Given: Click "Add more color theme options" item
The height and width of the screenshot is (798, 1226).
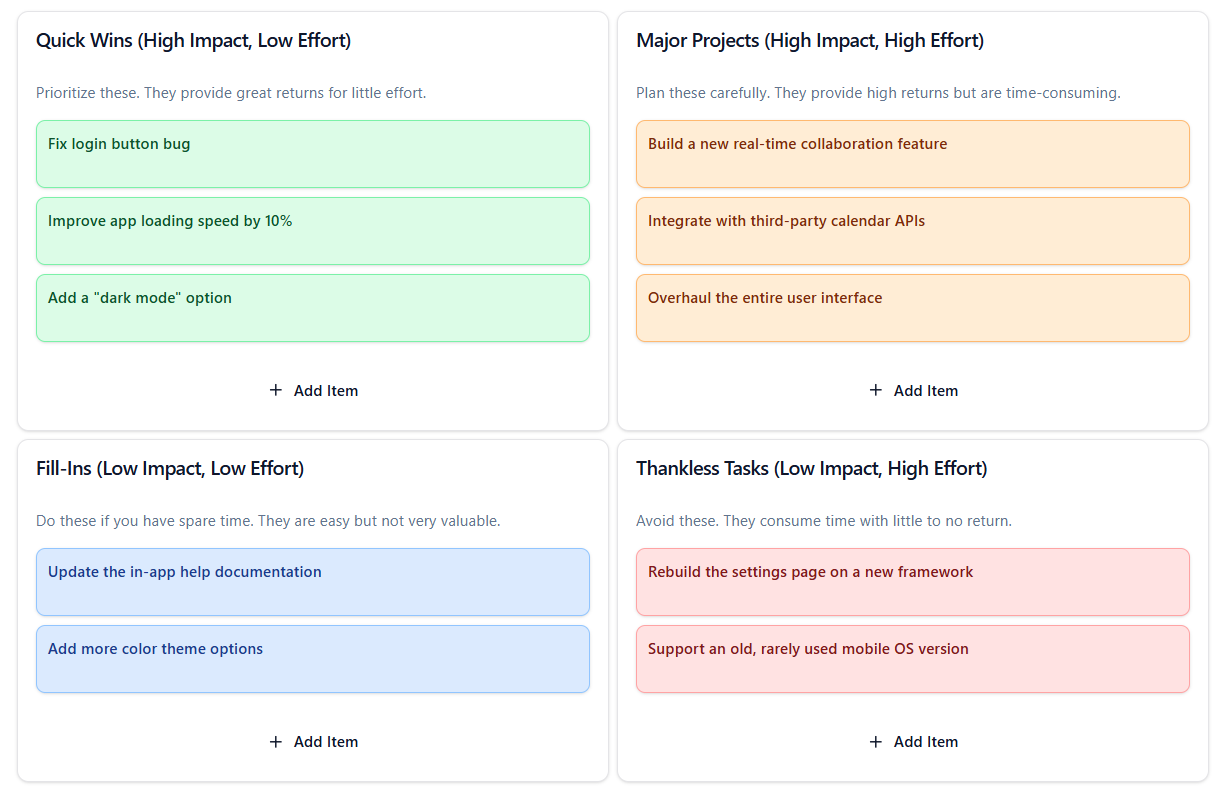Looking at the screenshot, I should 313,659.
